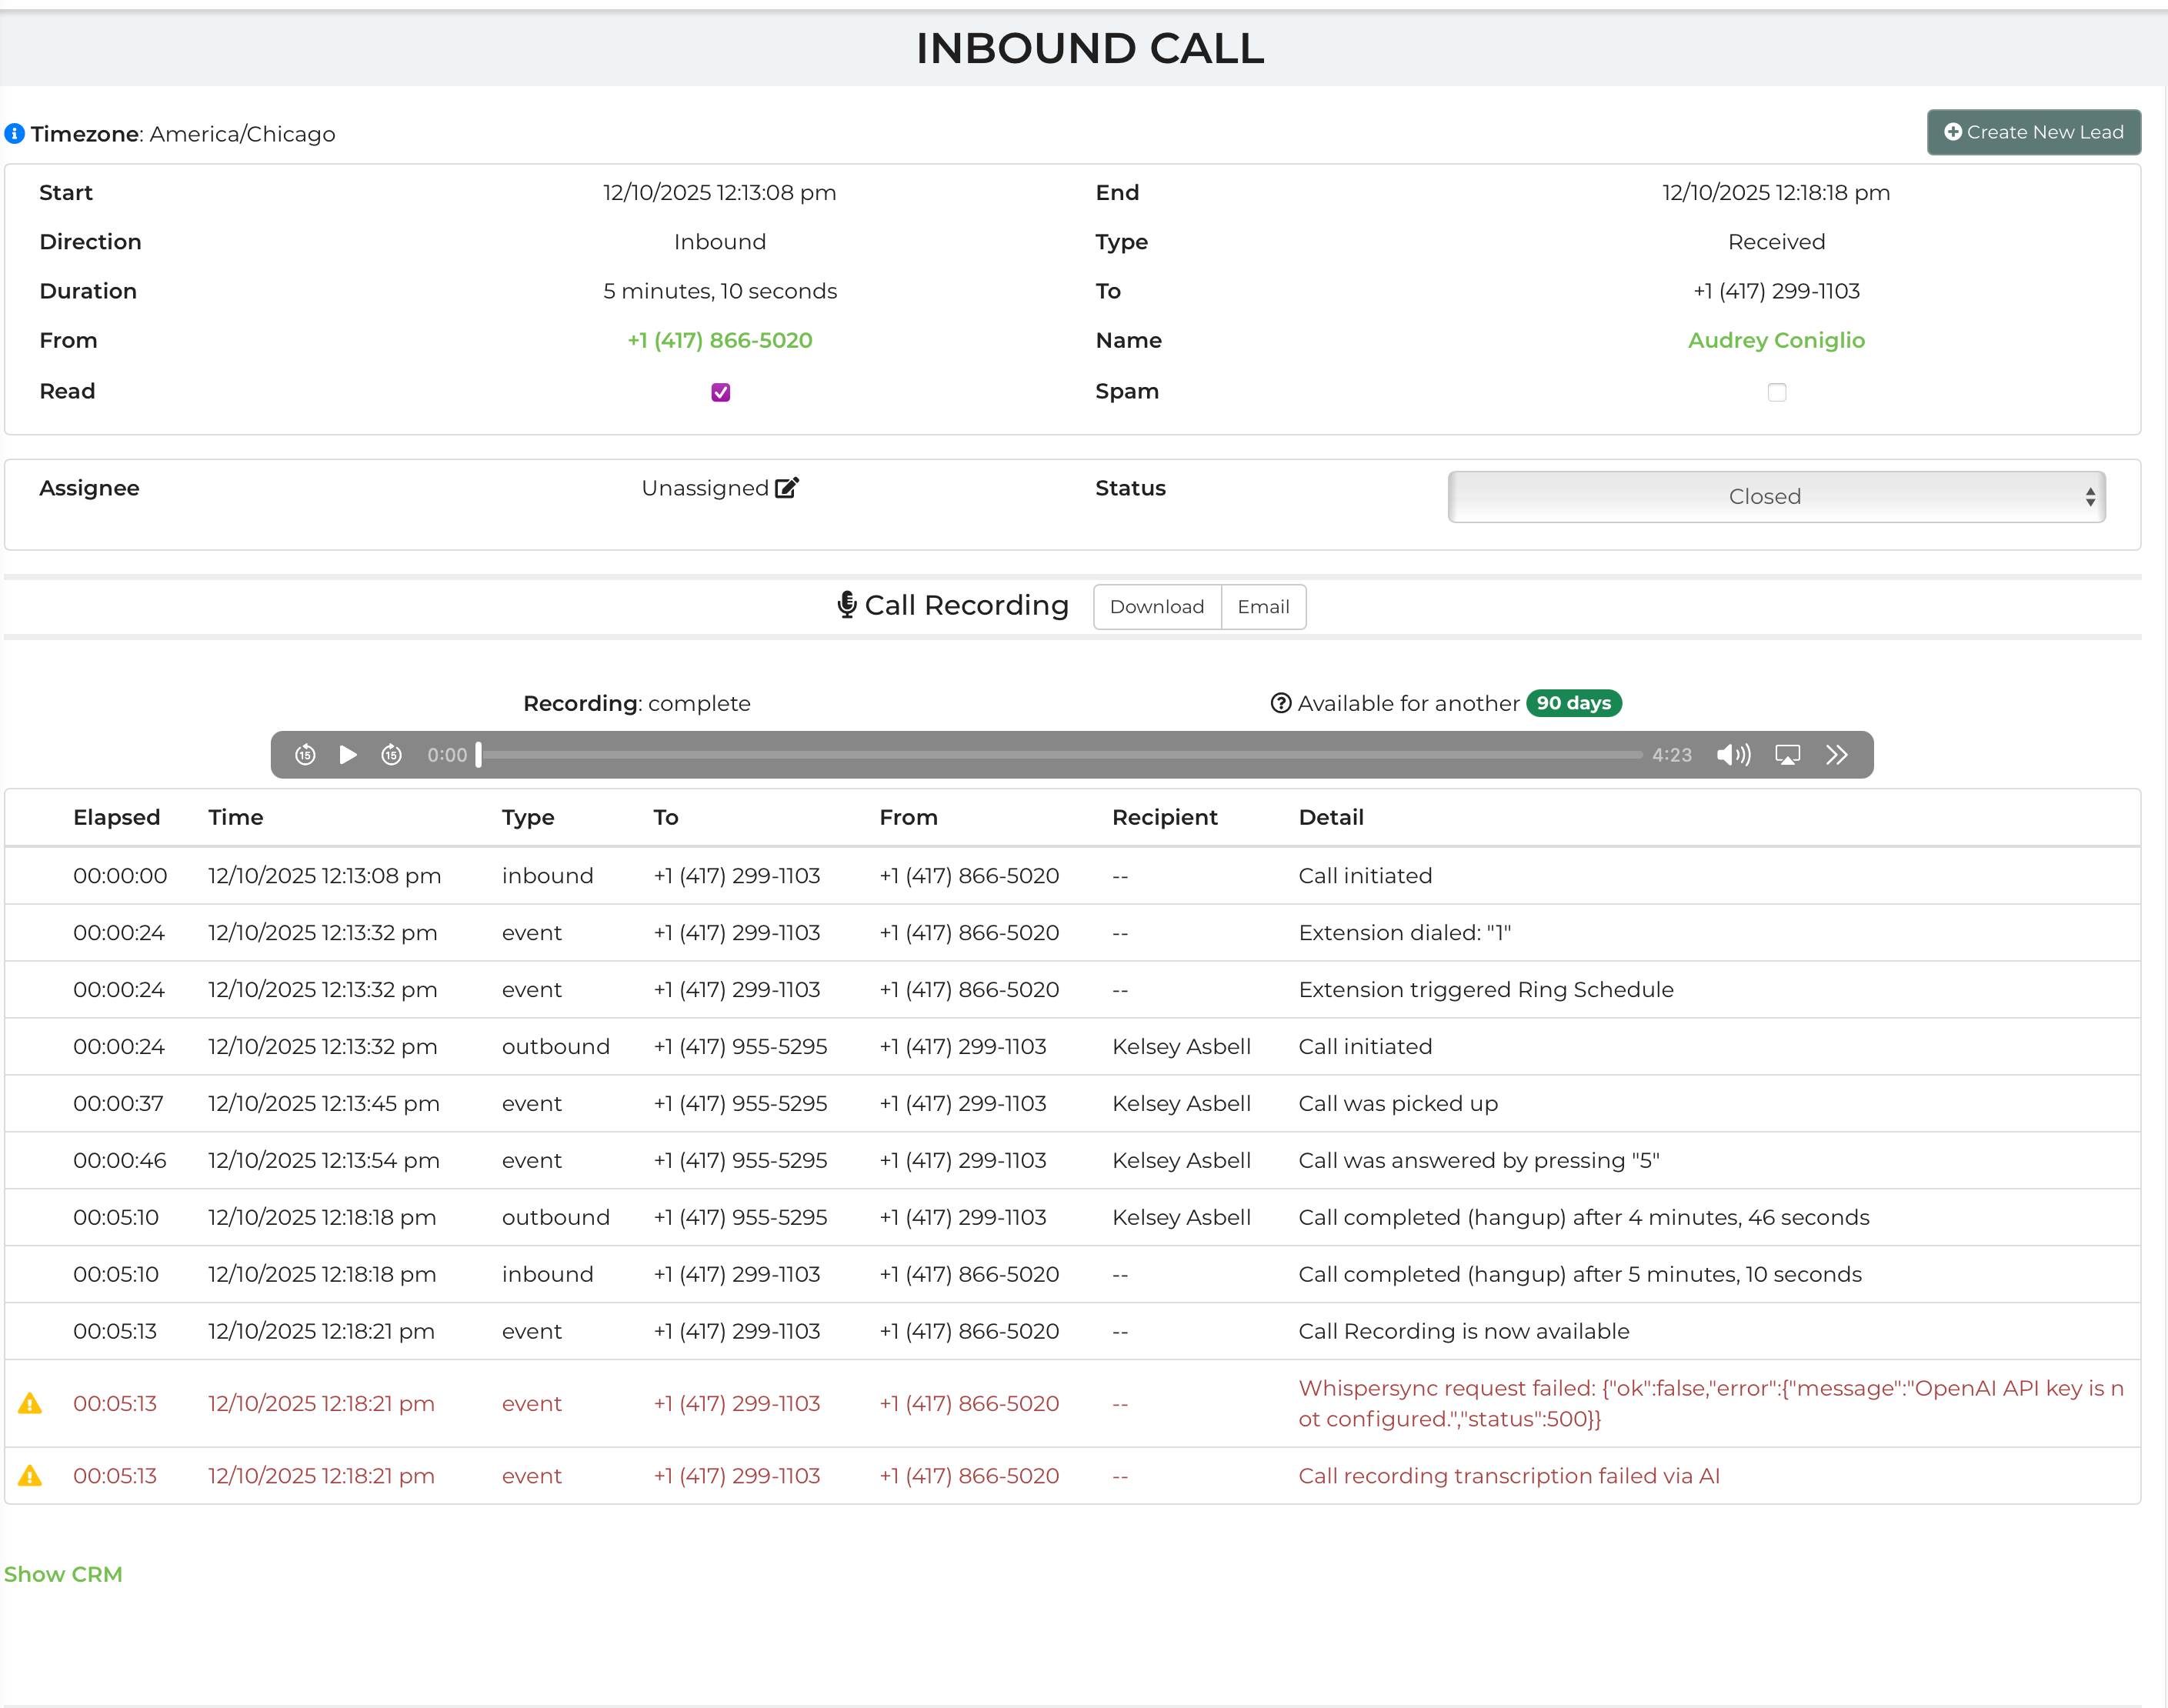Click the Create New Lead button
Screen dimensions: 2168x1708
click(x=2033, y=132)
